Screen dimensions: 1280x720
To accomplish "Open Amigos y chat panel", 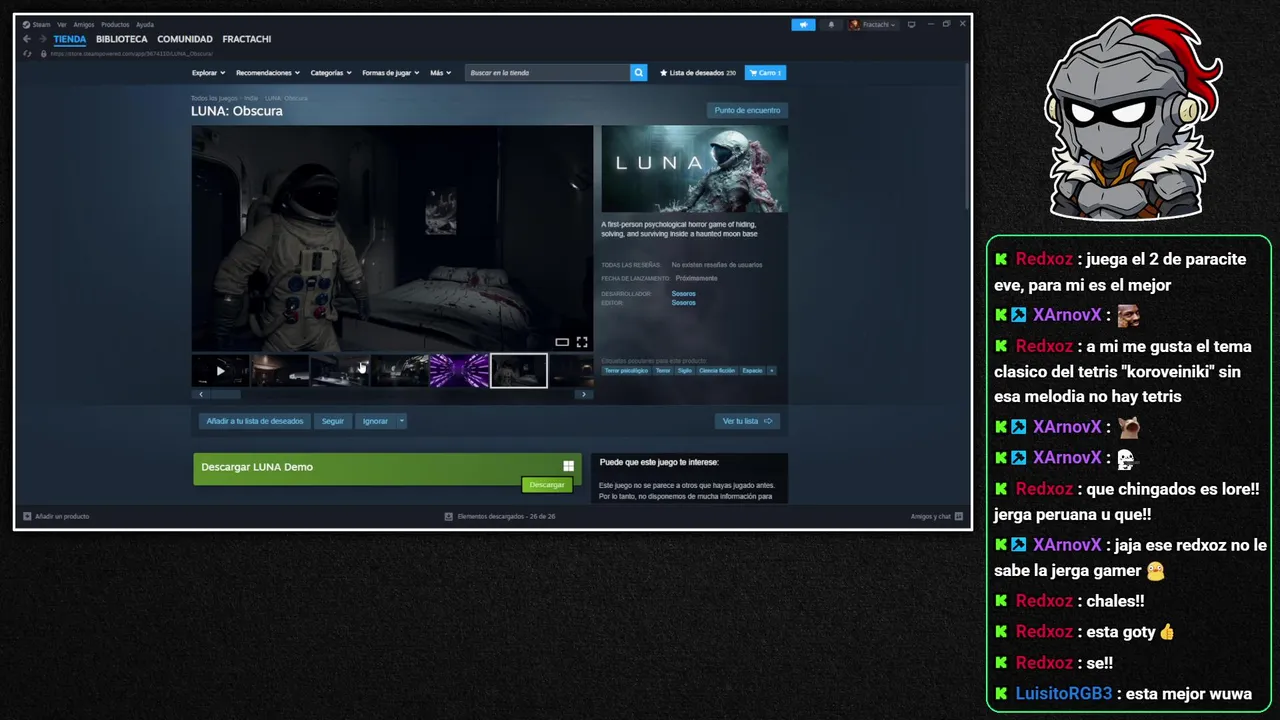I will [937, 516].
